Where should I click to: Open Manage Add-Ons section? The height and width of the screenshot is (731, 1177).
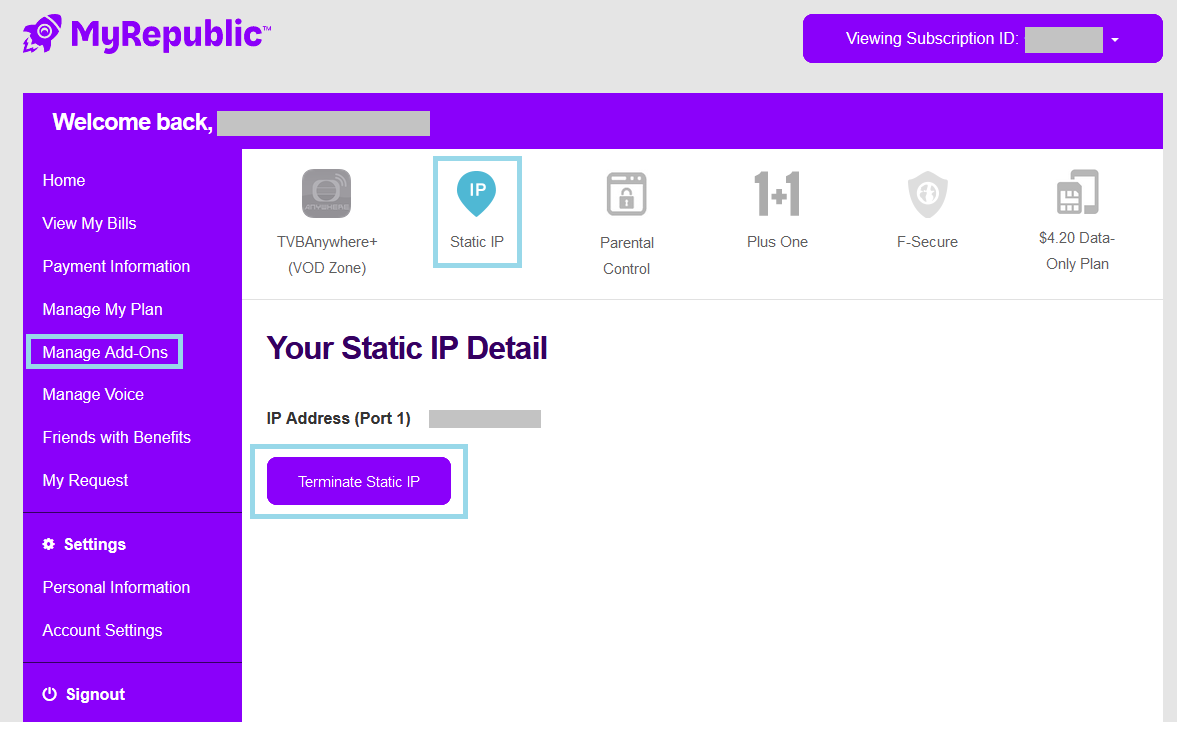tap(105, 352)
